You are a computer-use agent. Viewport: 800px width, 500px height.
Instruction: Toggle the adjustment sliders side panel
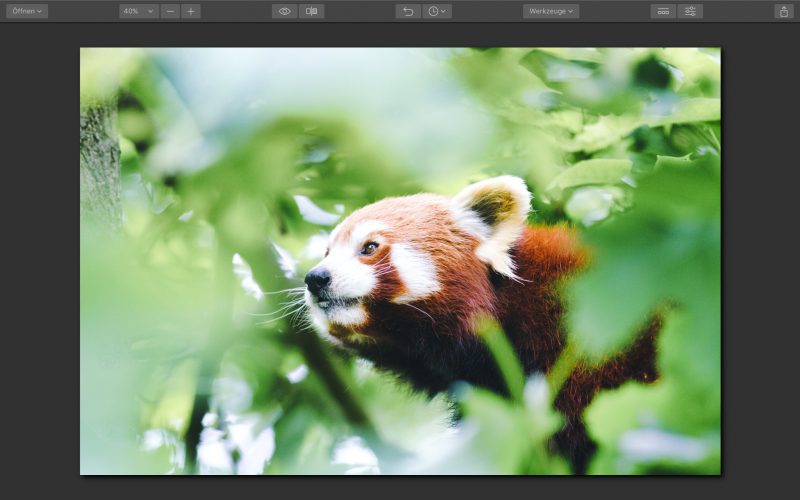(x=690, y=11)
